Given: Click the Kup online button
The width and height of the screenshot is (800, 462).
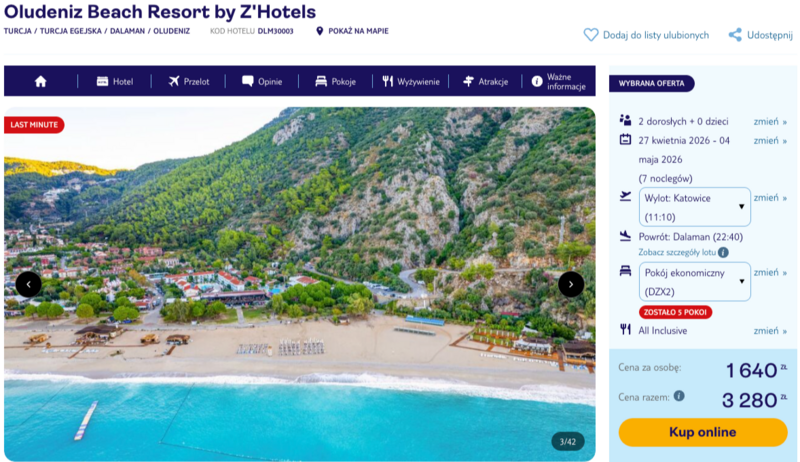Looking at the screenshot, I should pyautogui.click(x=702, y=432).
